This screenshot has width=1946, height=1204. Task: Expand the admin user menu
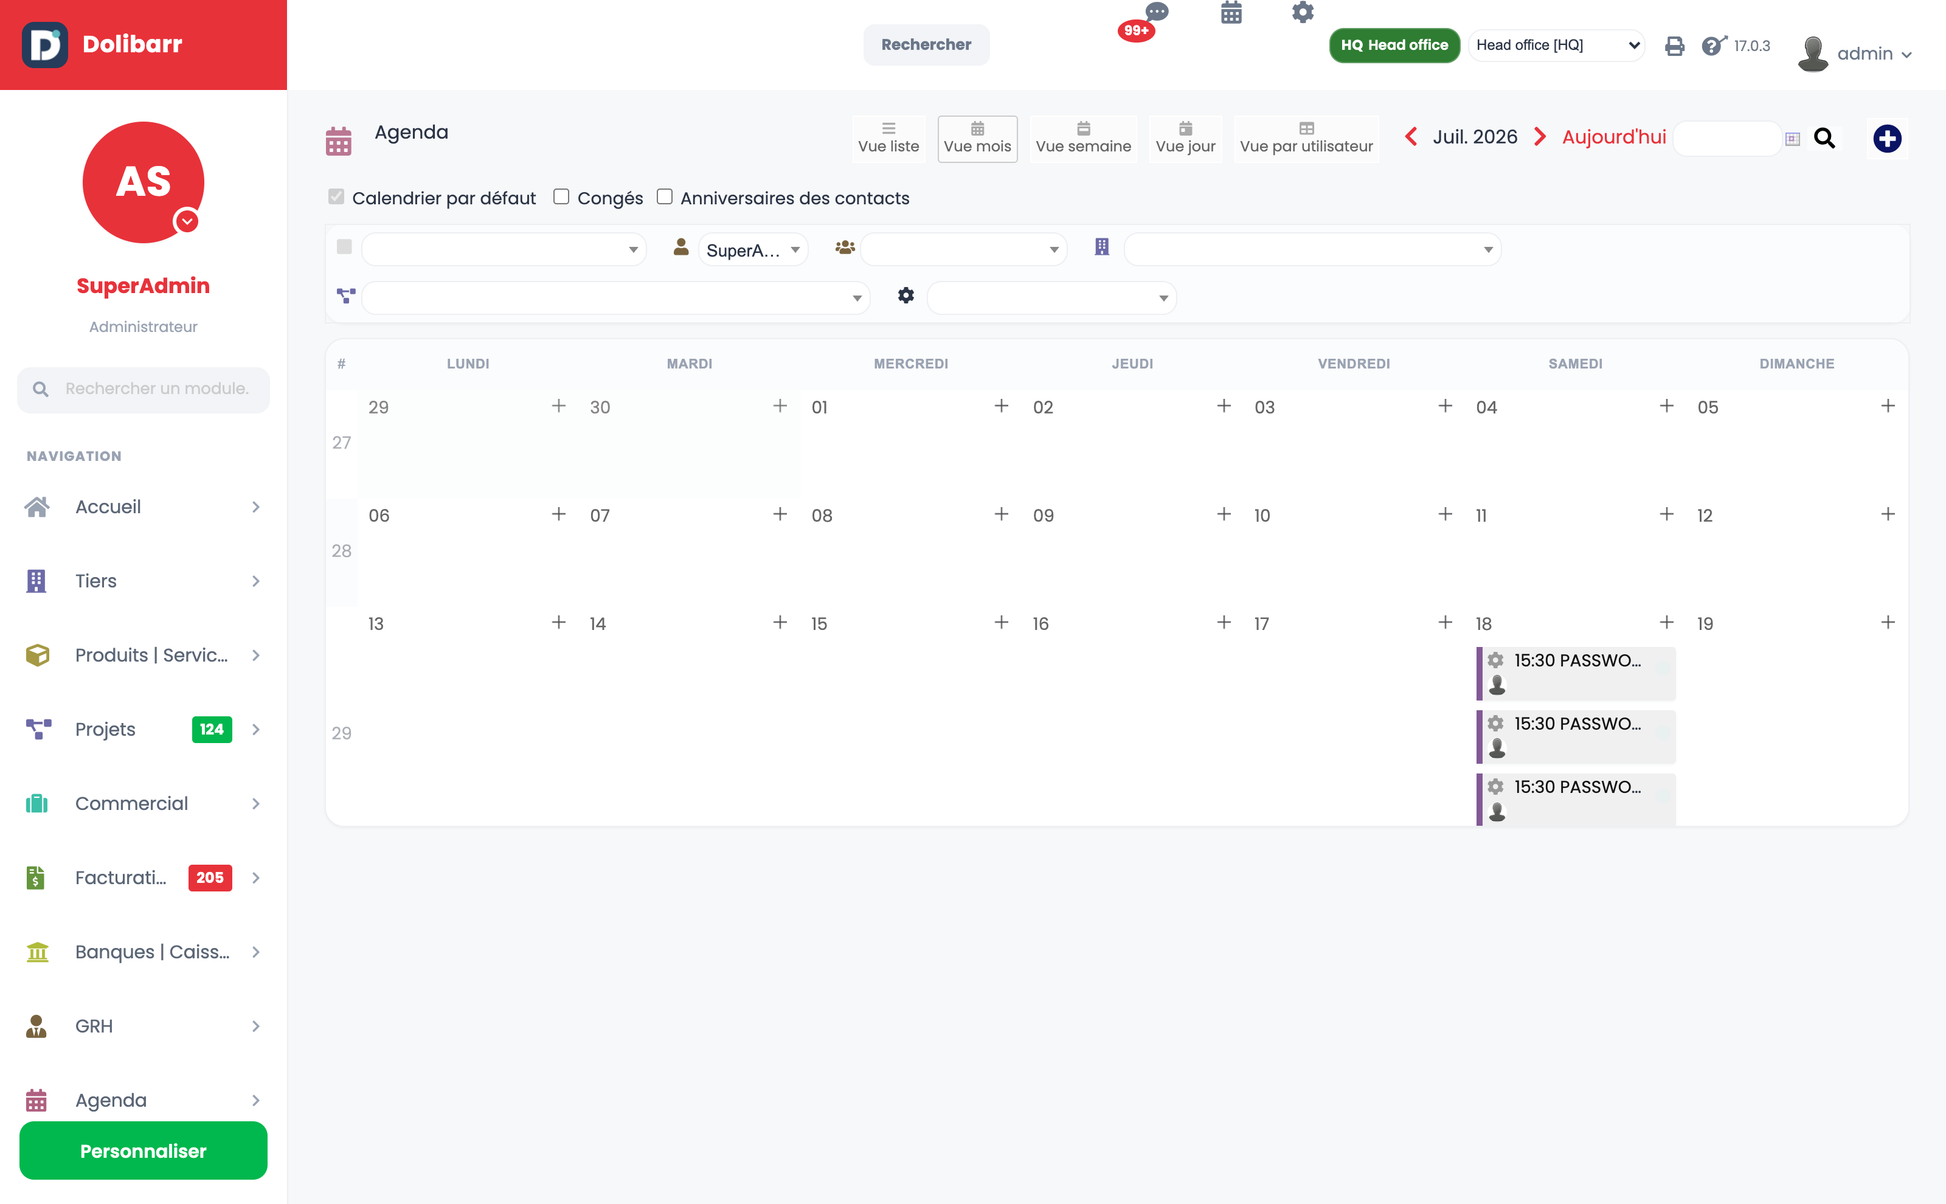pos(1874,54)
